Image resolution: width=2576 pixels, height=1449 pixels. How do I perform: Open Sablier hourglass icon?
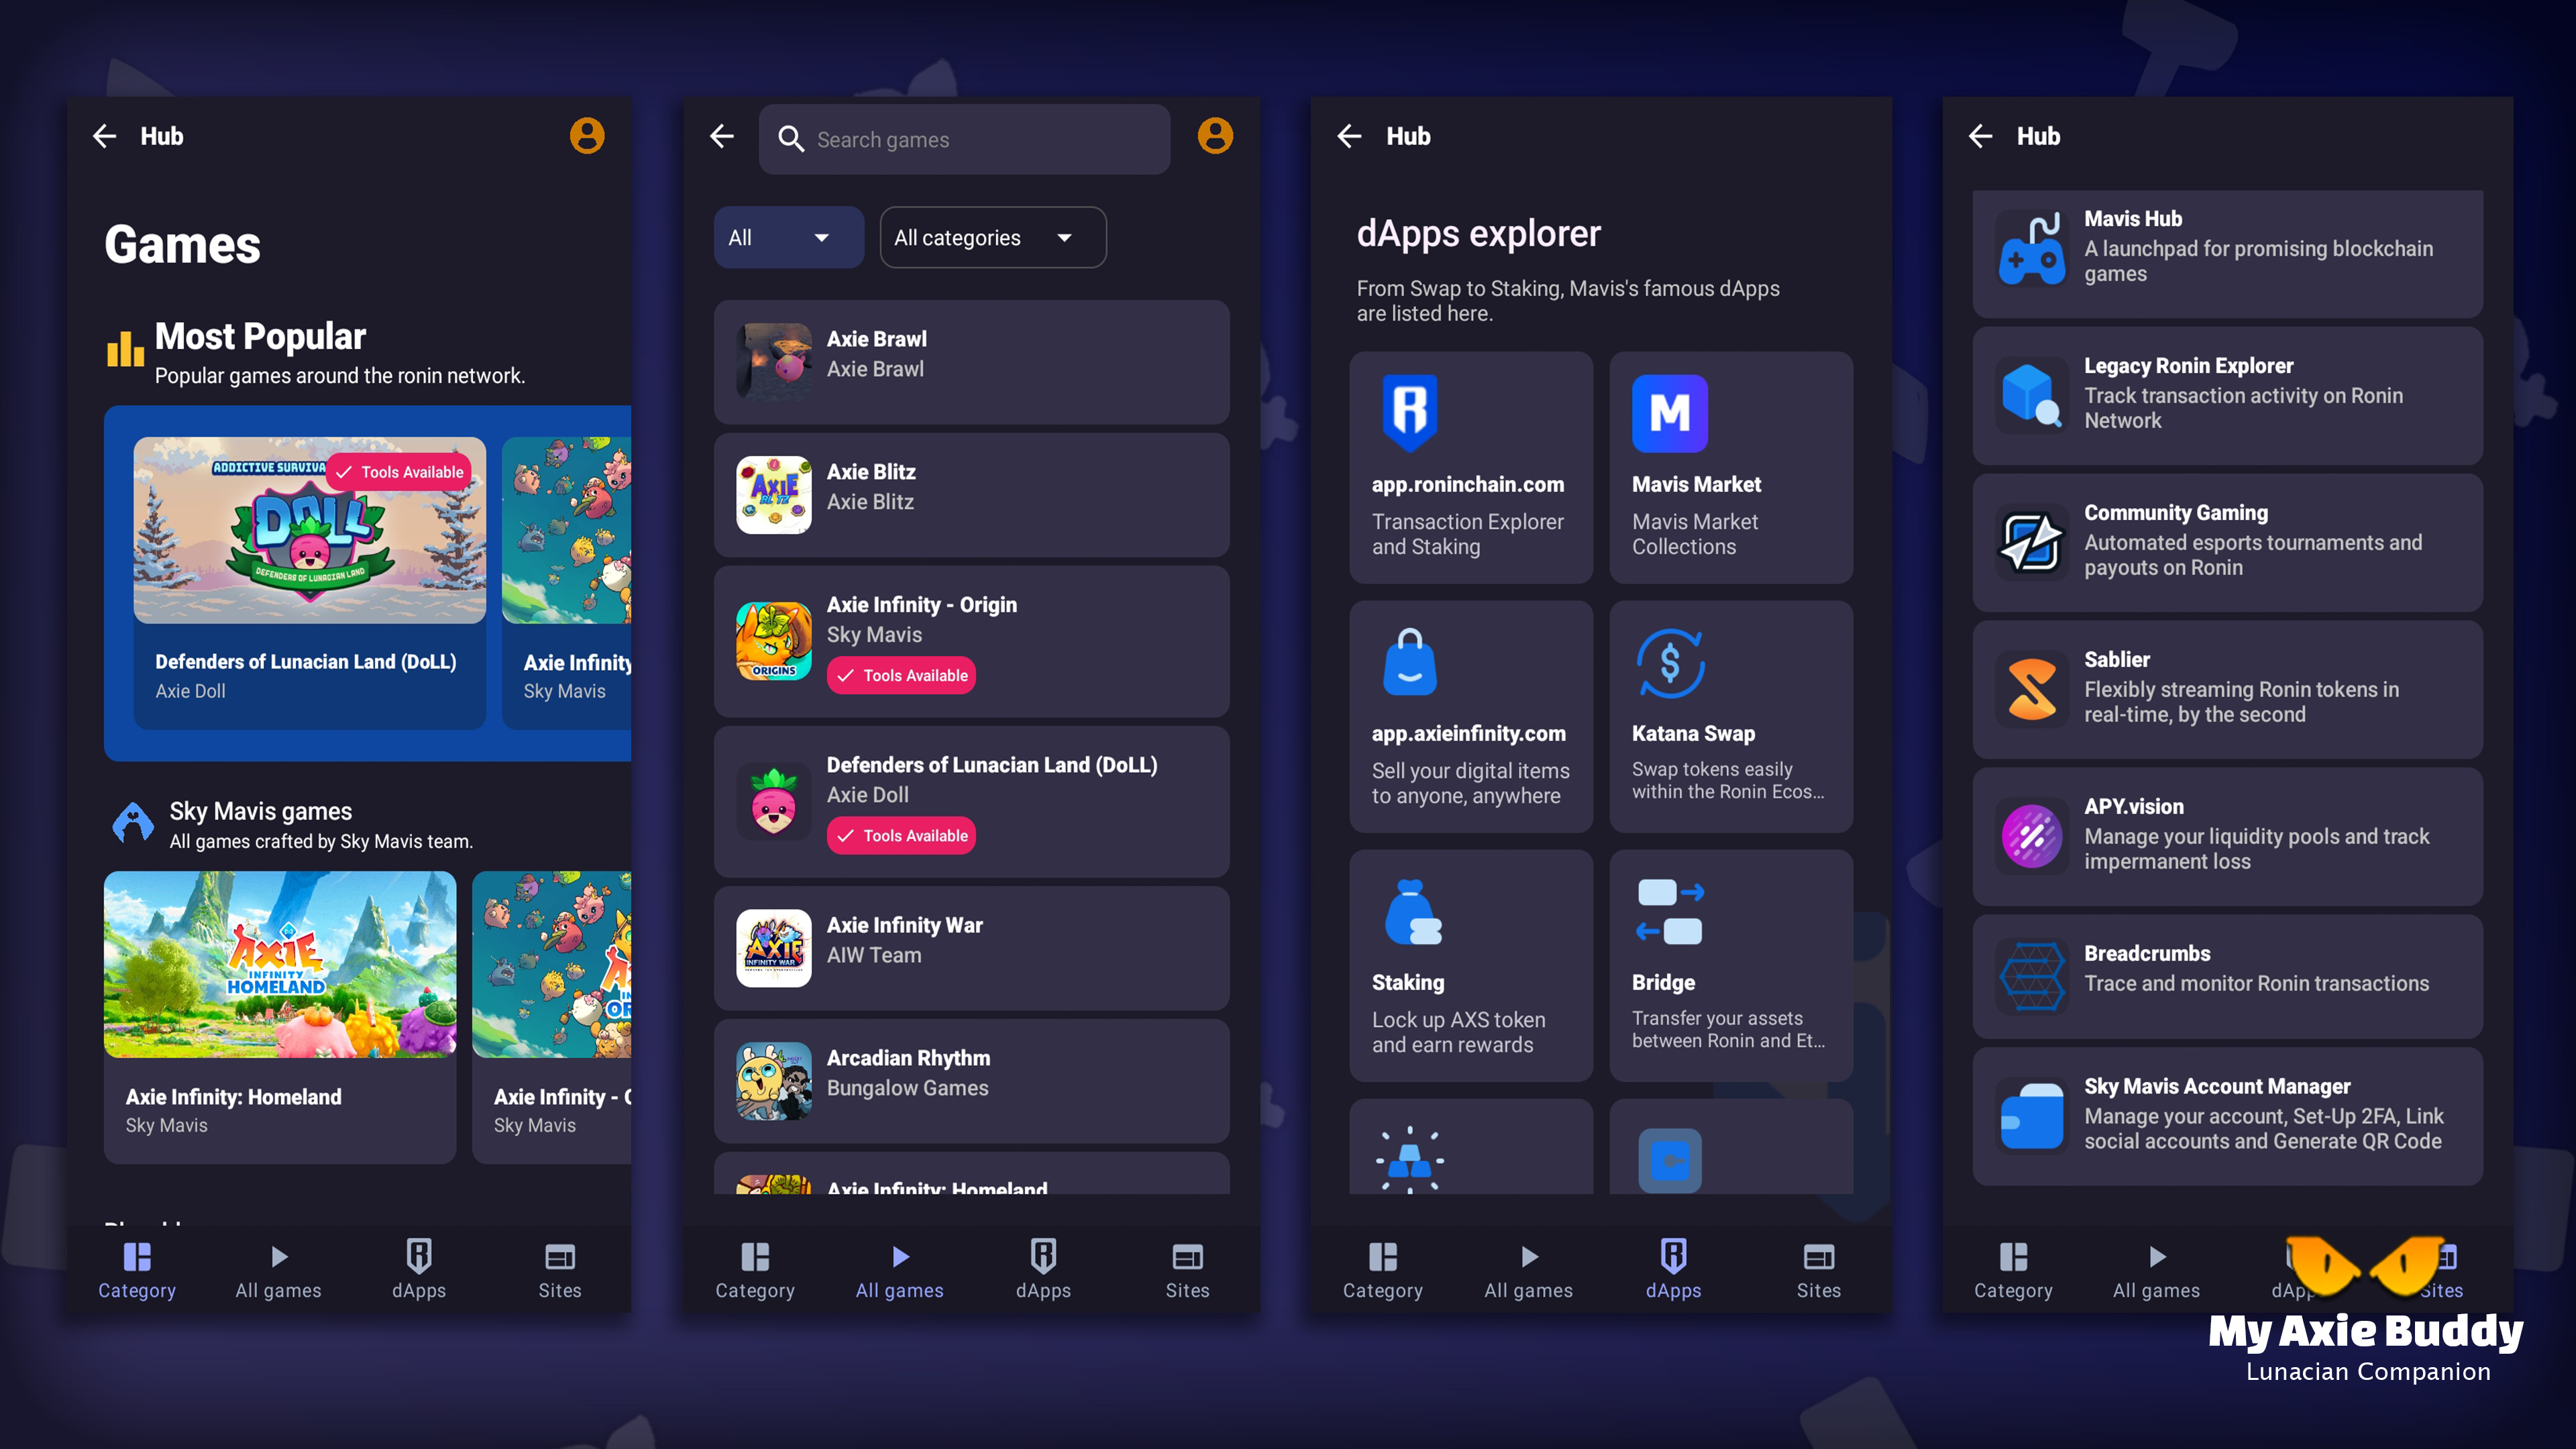2032,689
